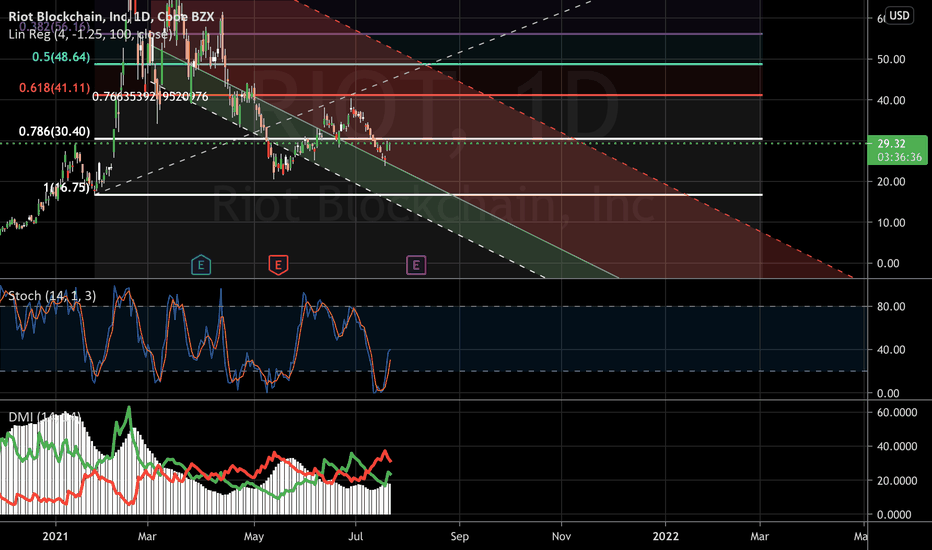
Task: Select the 0.786(30.40) Fibonacci level label
Action: pyautogui.click(x=55, y=131)
